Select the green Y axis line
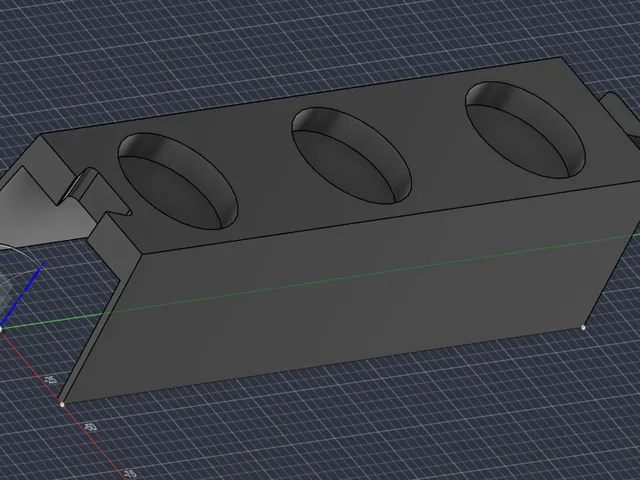 (320, 282)
